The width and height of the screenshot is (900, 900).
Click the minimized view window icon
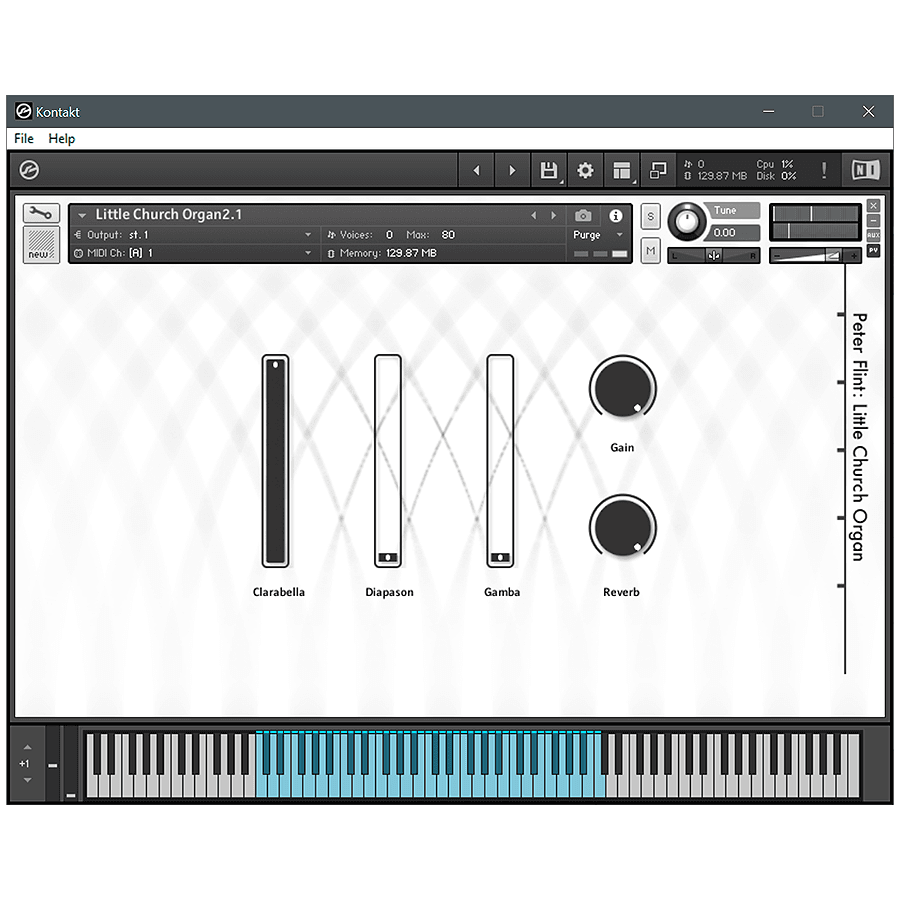coord(658,170)
